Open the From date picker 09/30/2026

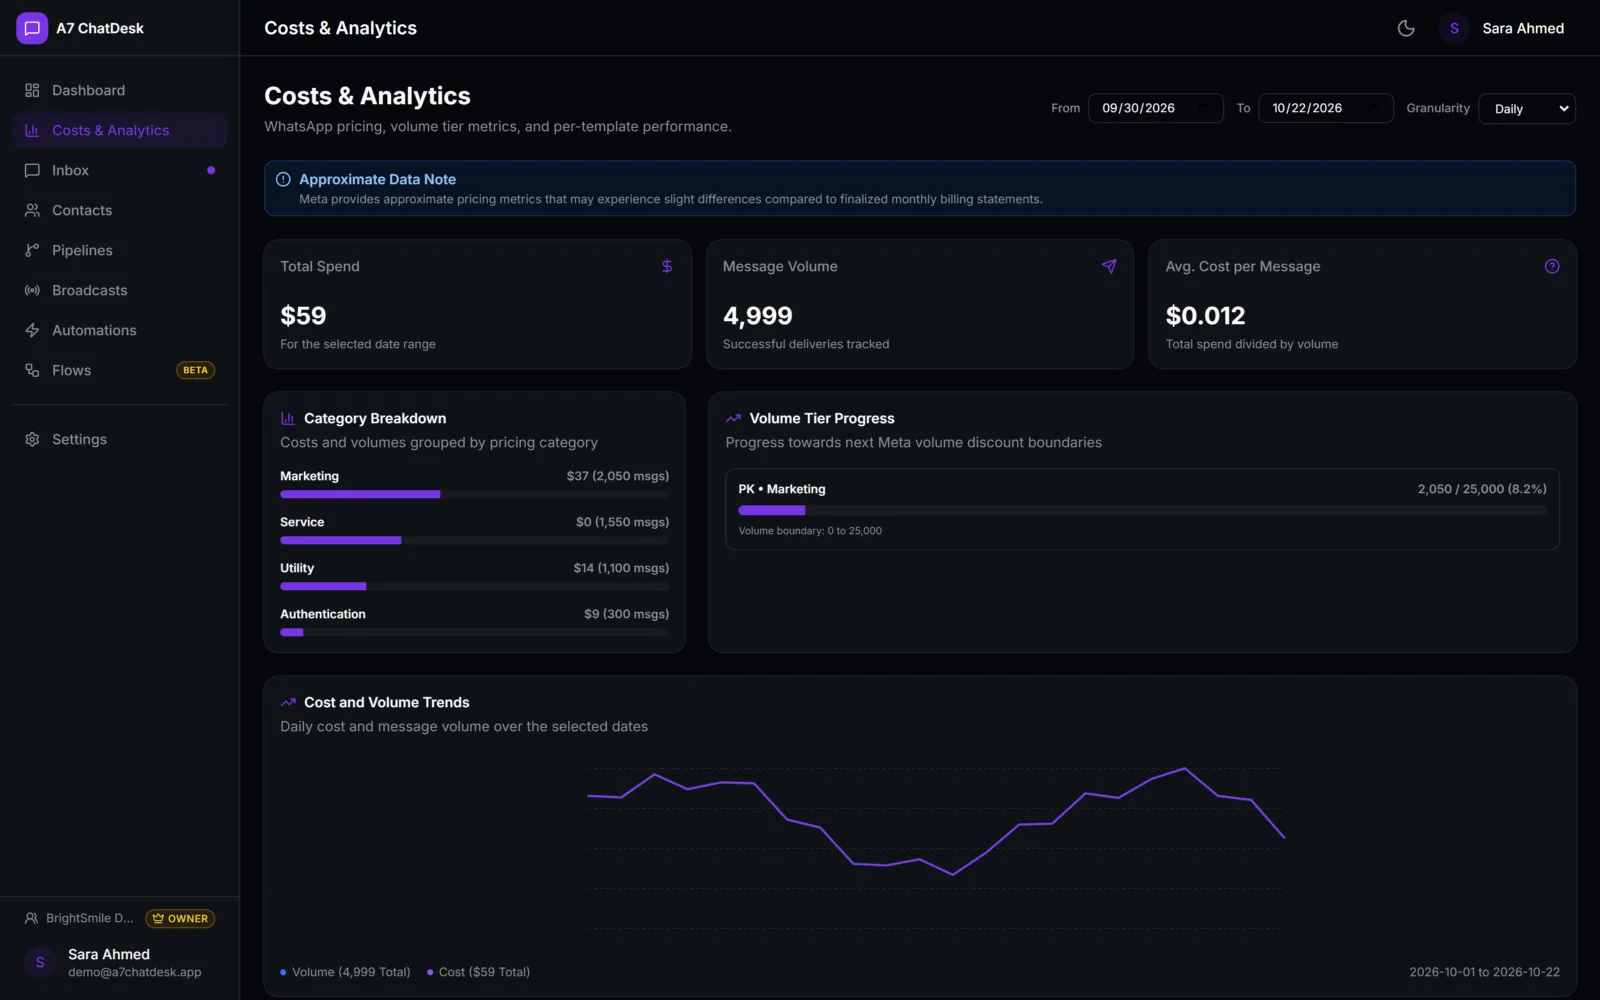[1156, 108]
